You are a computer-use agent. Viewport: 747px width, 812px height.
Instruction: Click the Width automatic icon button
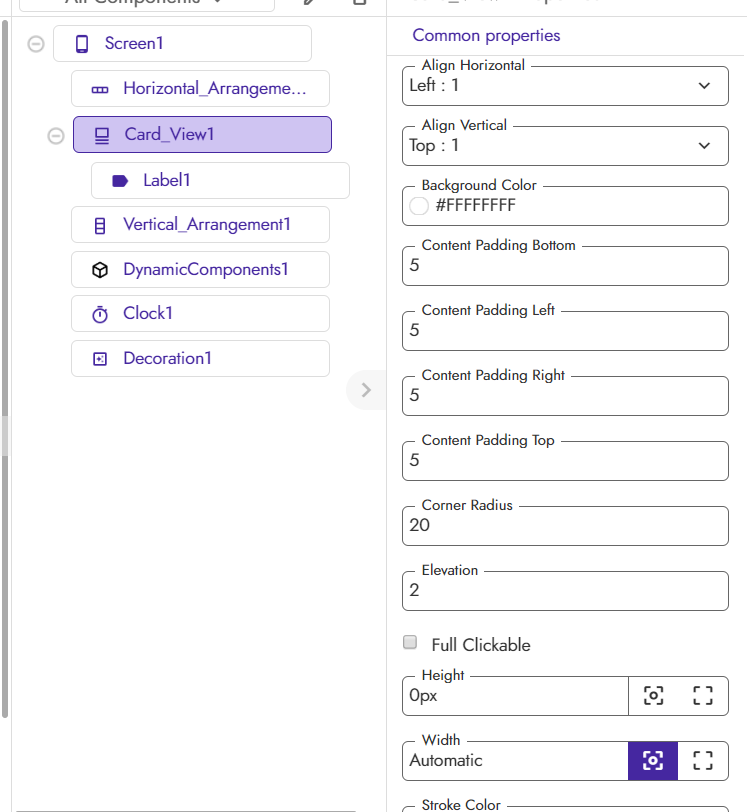[x=653, y=761]
